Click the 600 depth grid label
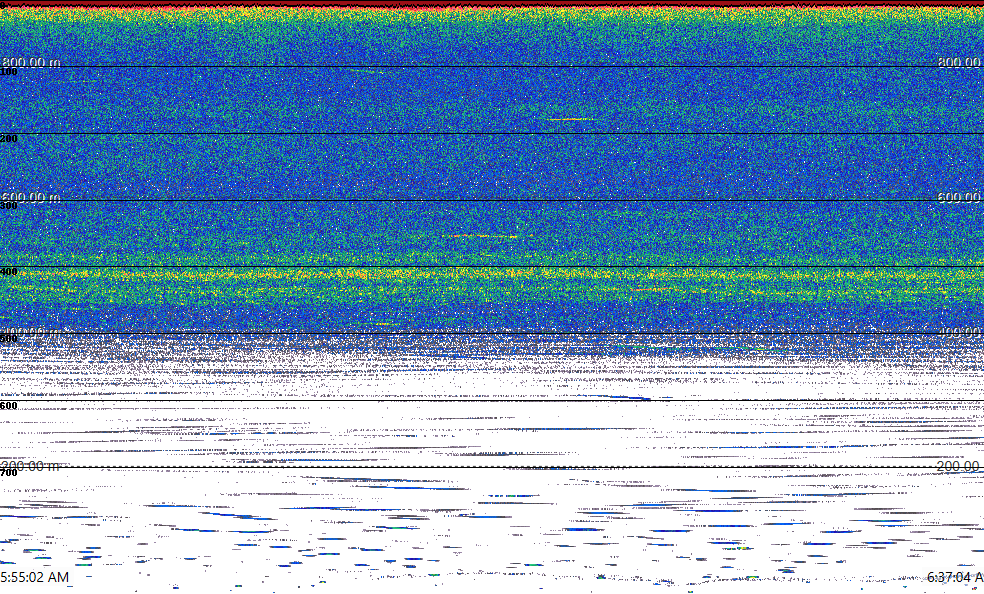Image resolution: width=984 pixels, height=594 pixels. pos(9,406)
